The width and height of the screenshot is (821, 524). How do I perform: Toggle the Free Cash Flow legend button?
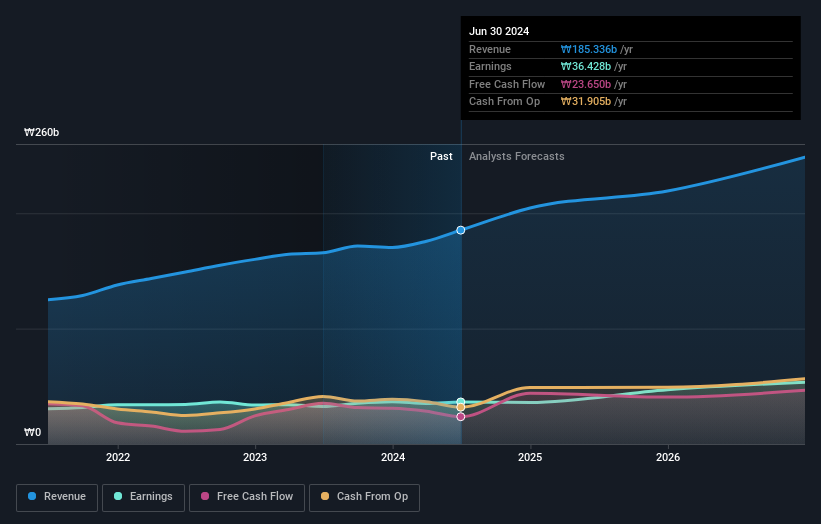247,497
